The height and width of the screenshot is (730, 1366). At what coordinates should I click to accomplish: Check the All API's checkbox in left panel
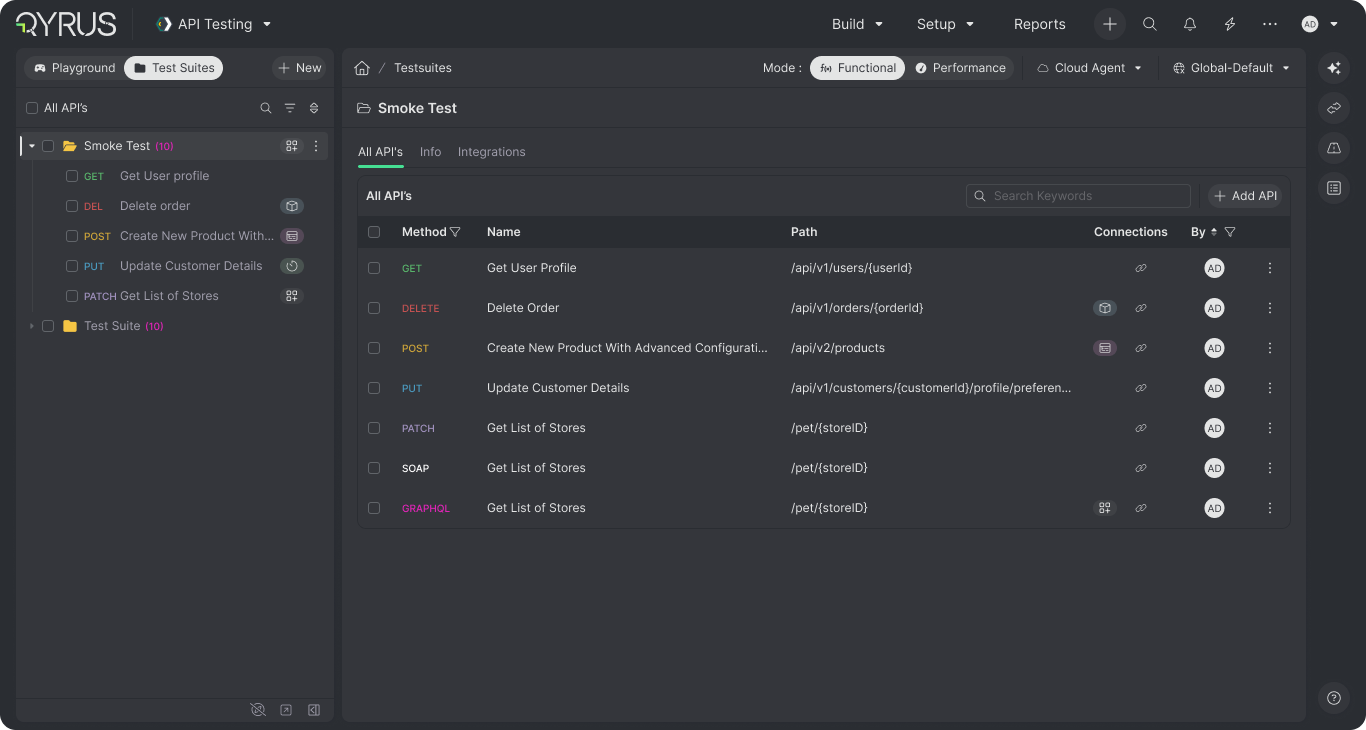[32, 108]
